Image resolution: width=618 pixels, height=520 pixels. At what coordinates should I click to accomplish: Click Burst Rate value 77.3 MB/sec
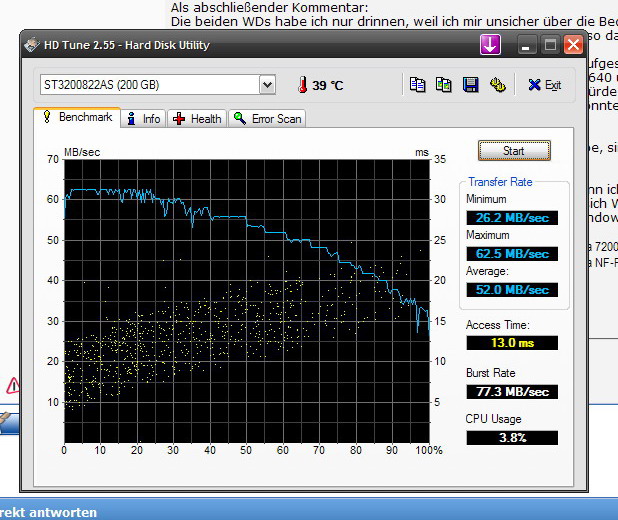pos(512,392)
